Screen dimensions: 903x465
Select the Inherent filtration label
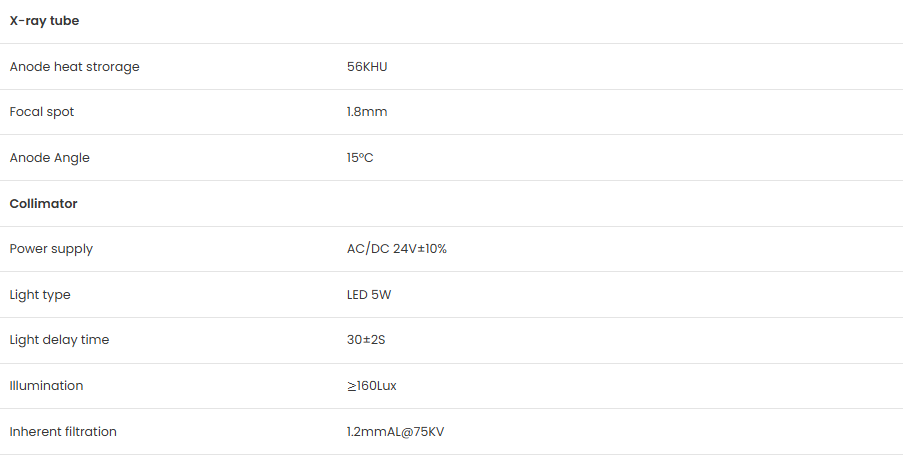[63, 432]
